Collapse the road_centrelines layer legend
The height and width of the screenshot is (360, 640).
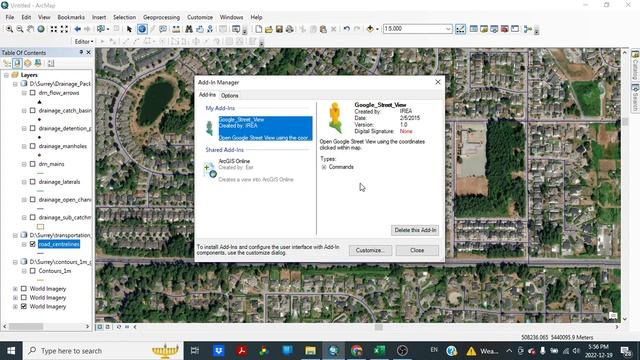[24, 244]
